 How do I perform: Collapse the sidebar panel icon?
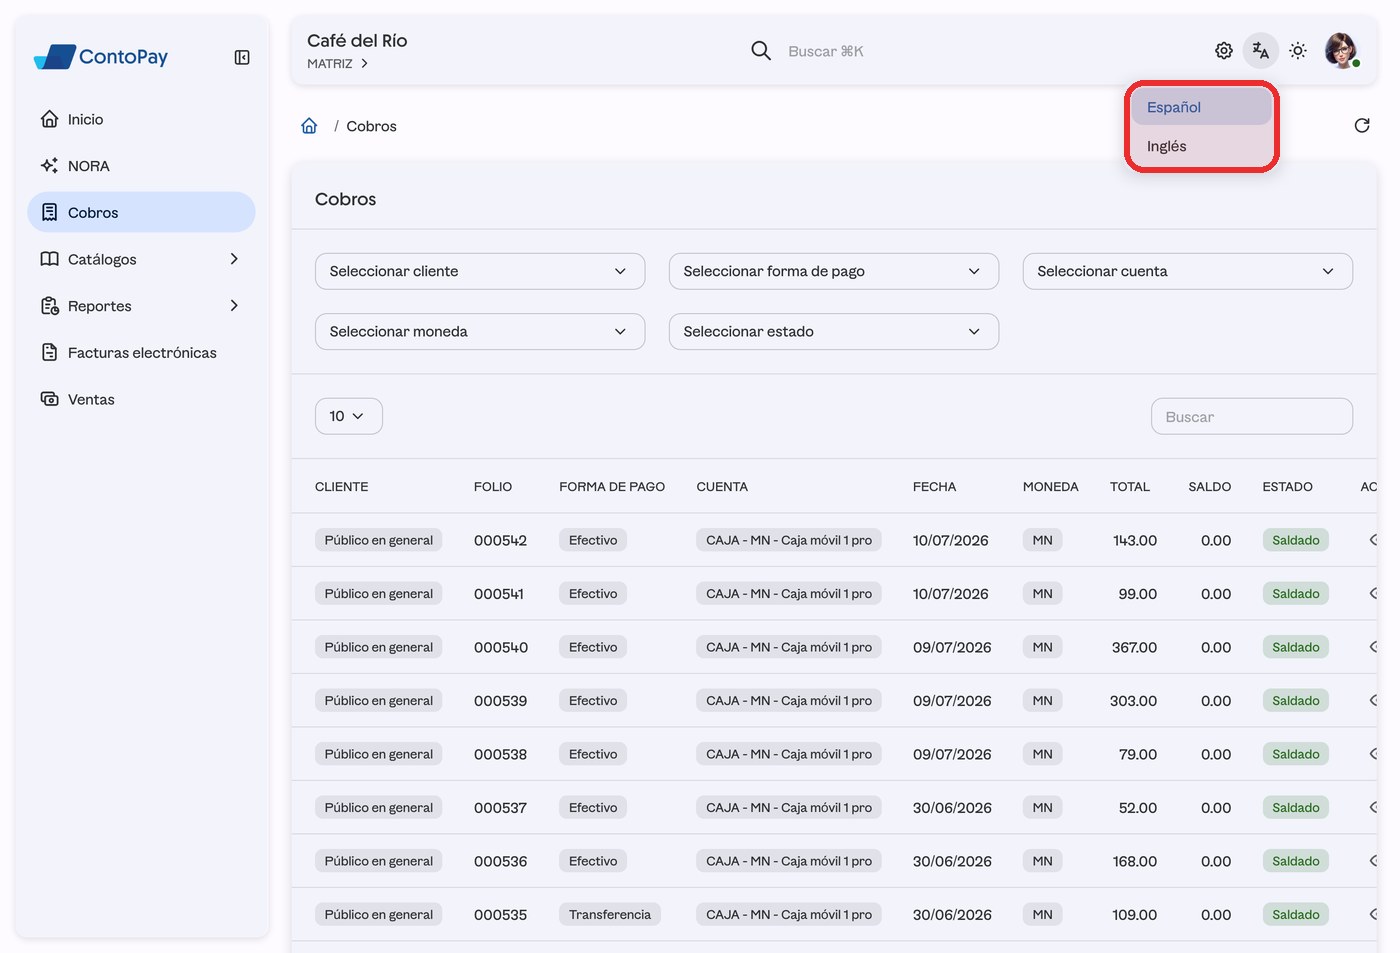[242, 57]
